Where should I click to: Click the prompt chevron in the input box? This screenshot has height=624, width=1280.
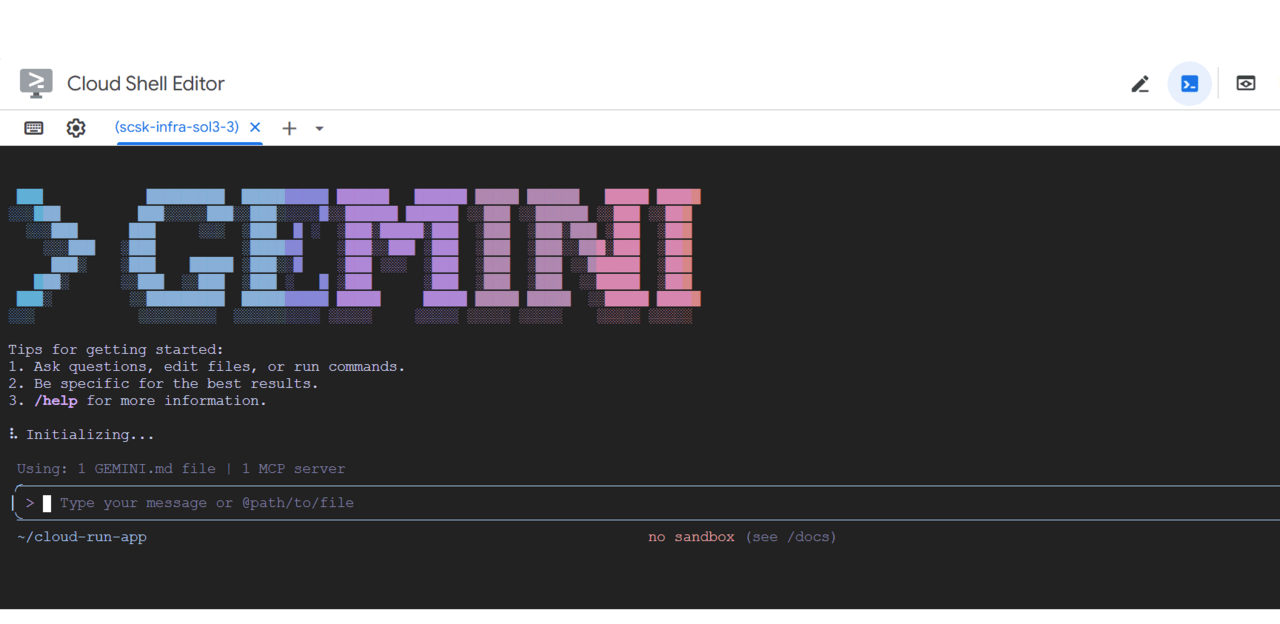[30, 503]
